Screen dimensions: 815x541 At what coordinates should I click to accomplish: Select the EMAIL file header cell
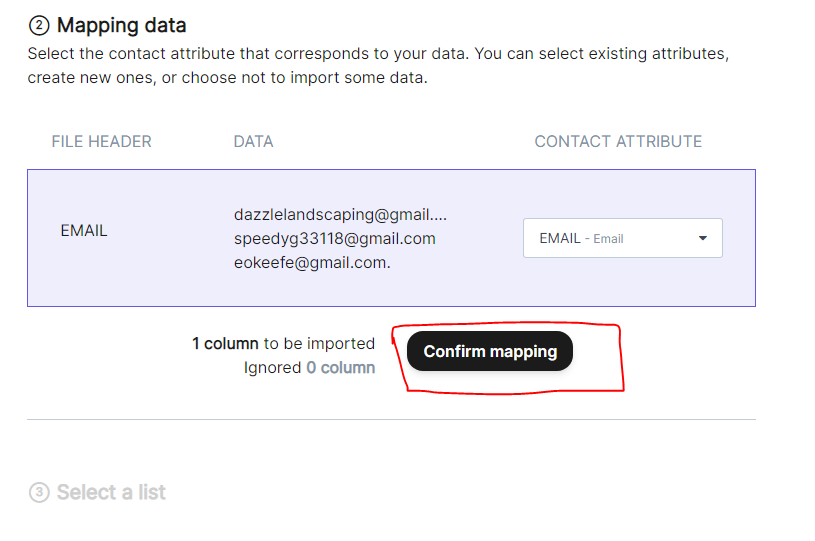(84, 231)
